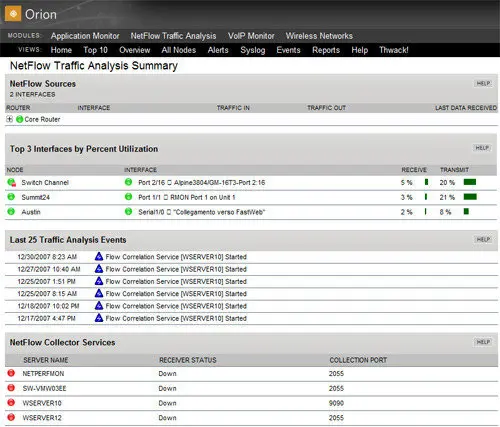Screen dimensions: 500x427
Task: Click Port 2/16 interface status icon
Action: point(128,182)
